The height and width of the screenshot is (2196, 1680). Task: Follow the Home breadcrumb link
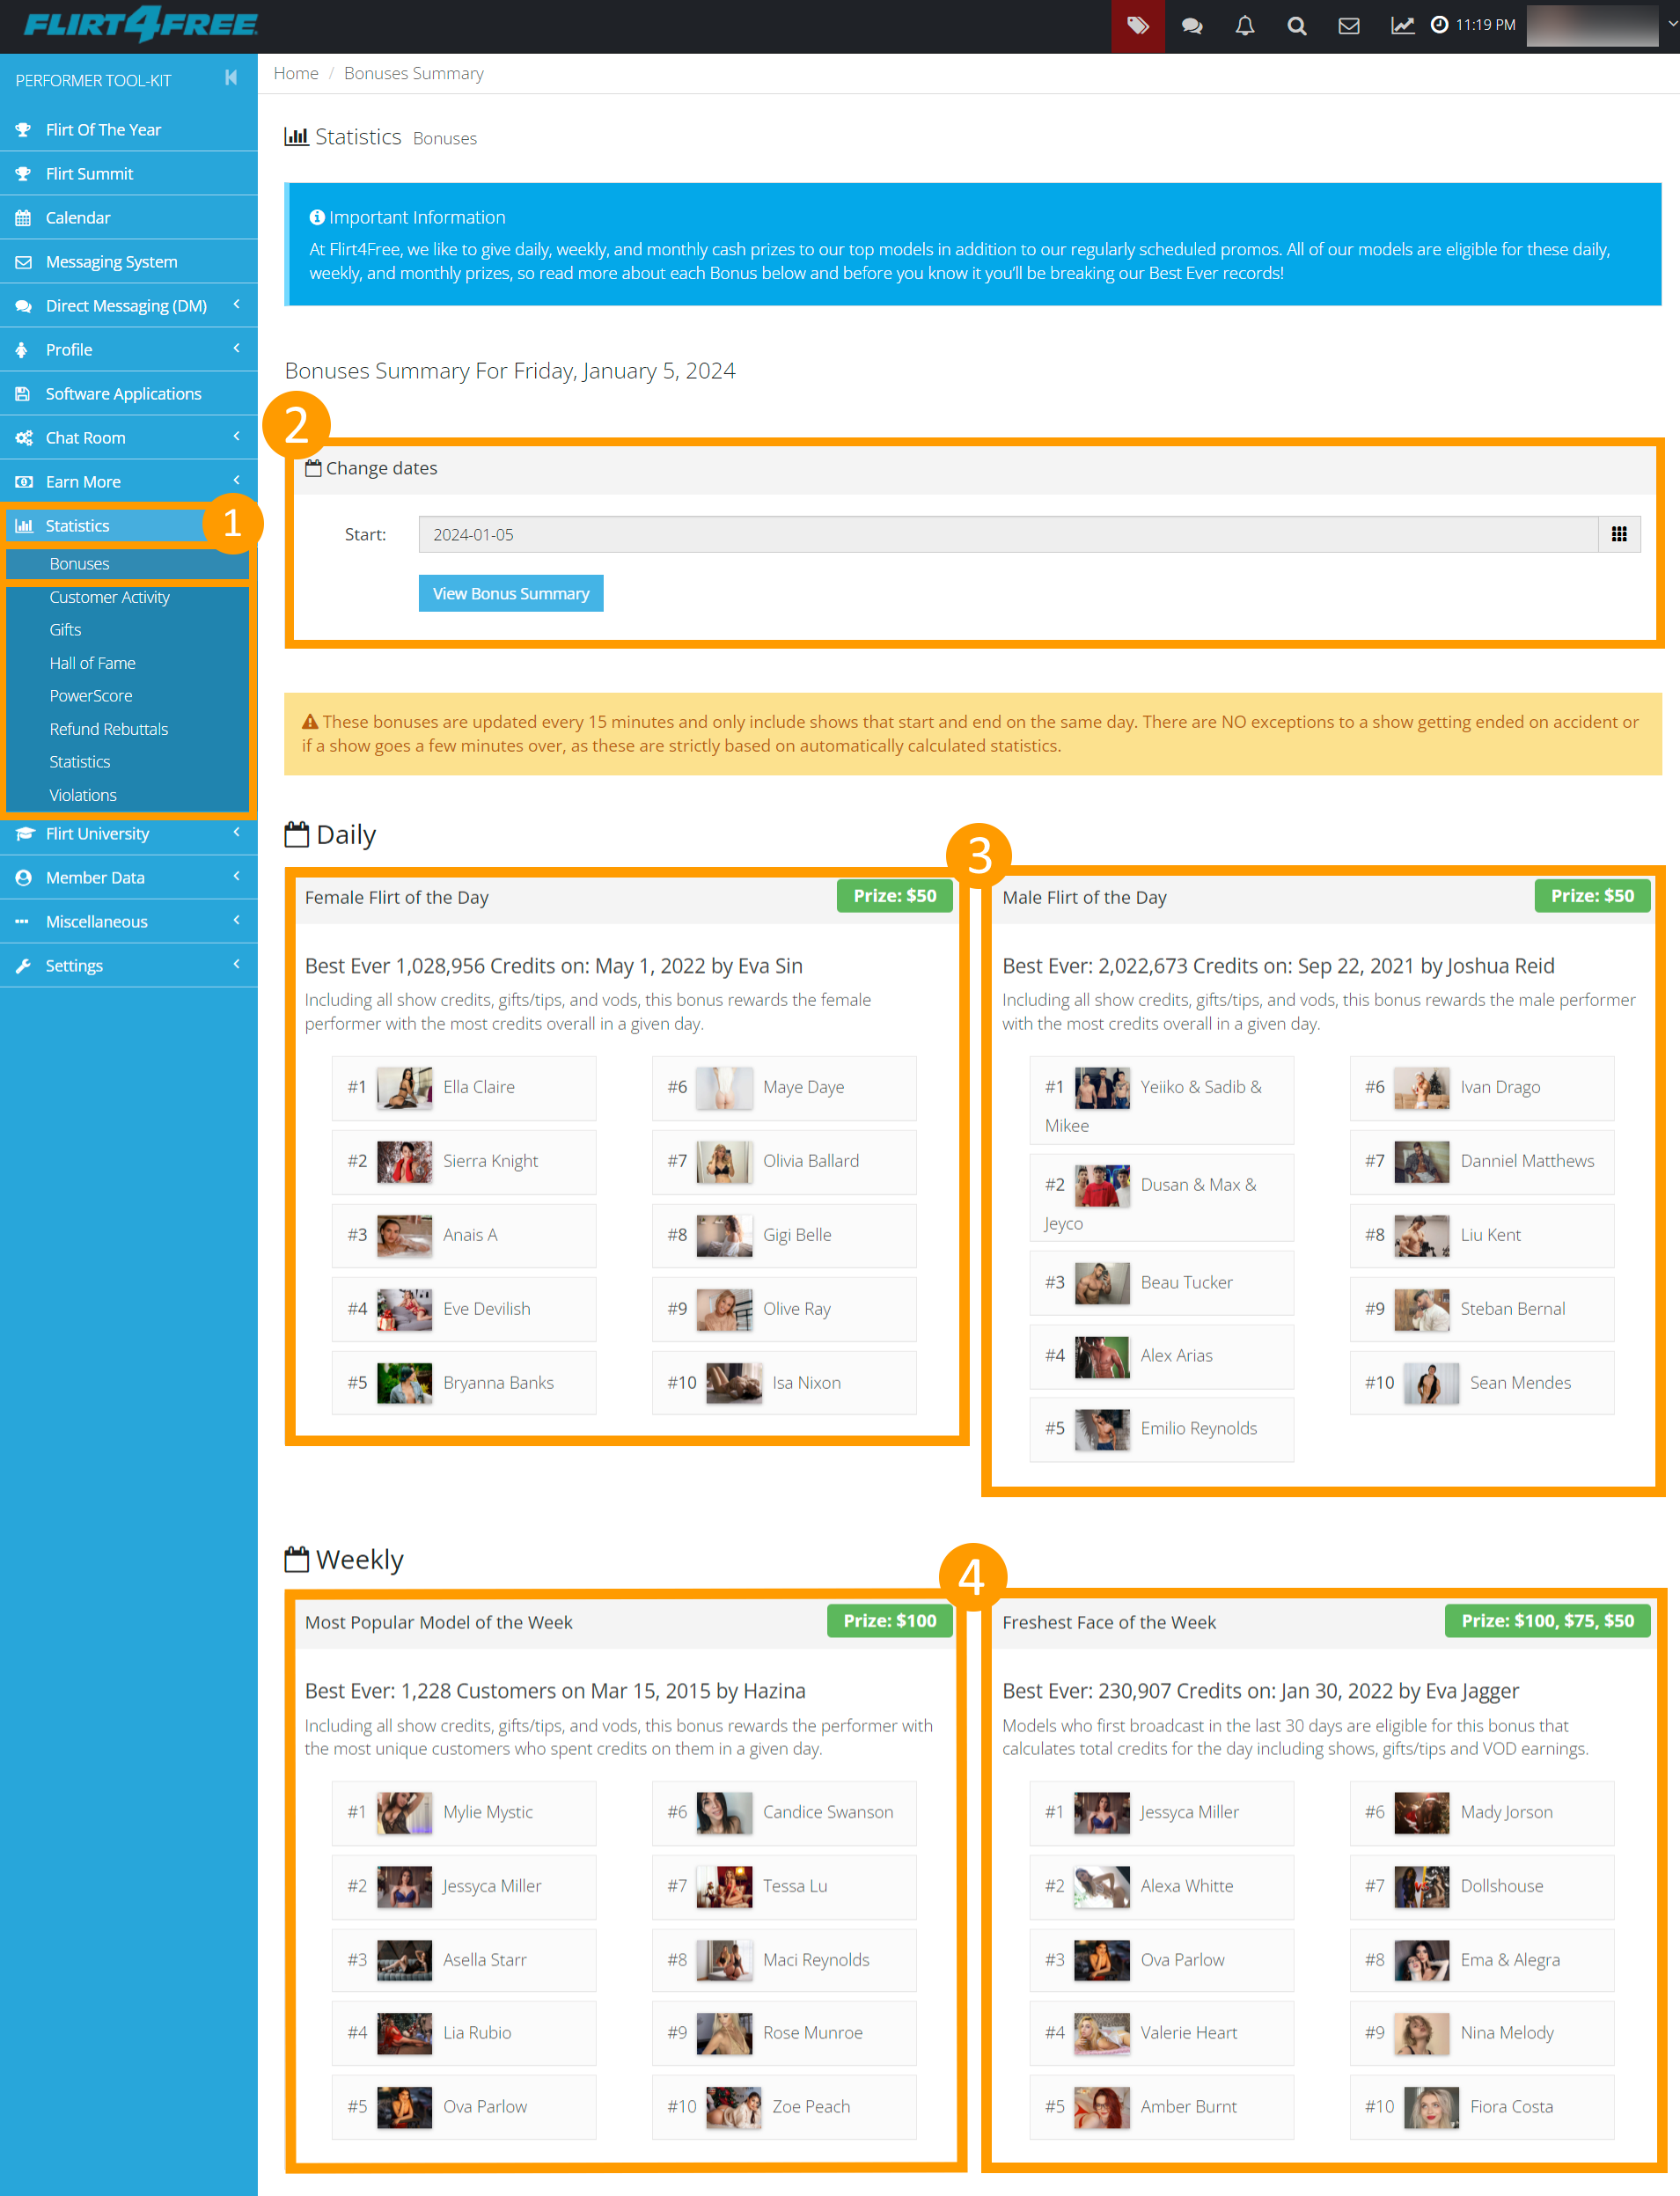pyautogui.click(x=295, y=73)
